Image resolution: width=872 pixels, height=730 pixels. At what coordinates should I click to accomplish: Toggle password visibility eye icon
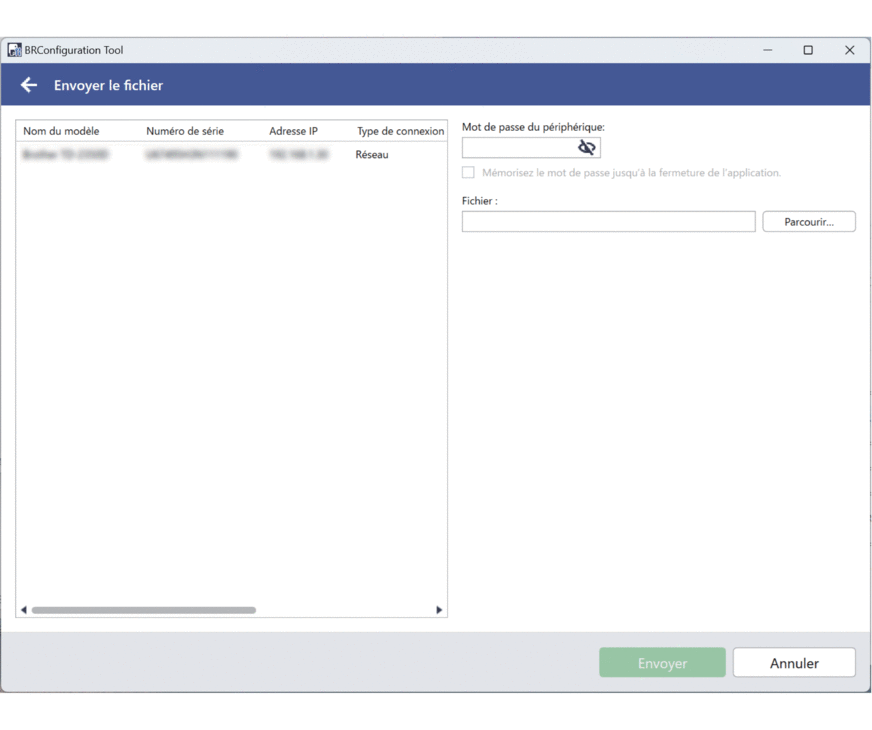(587, 147)
